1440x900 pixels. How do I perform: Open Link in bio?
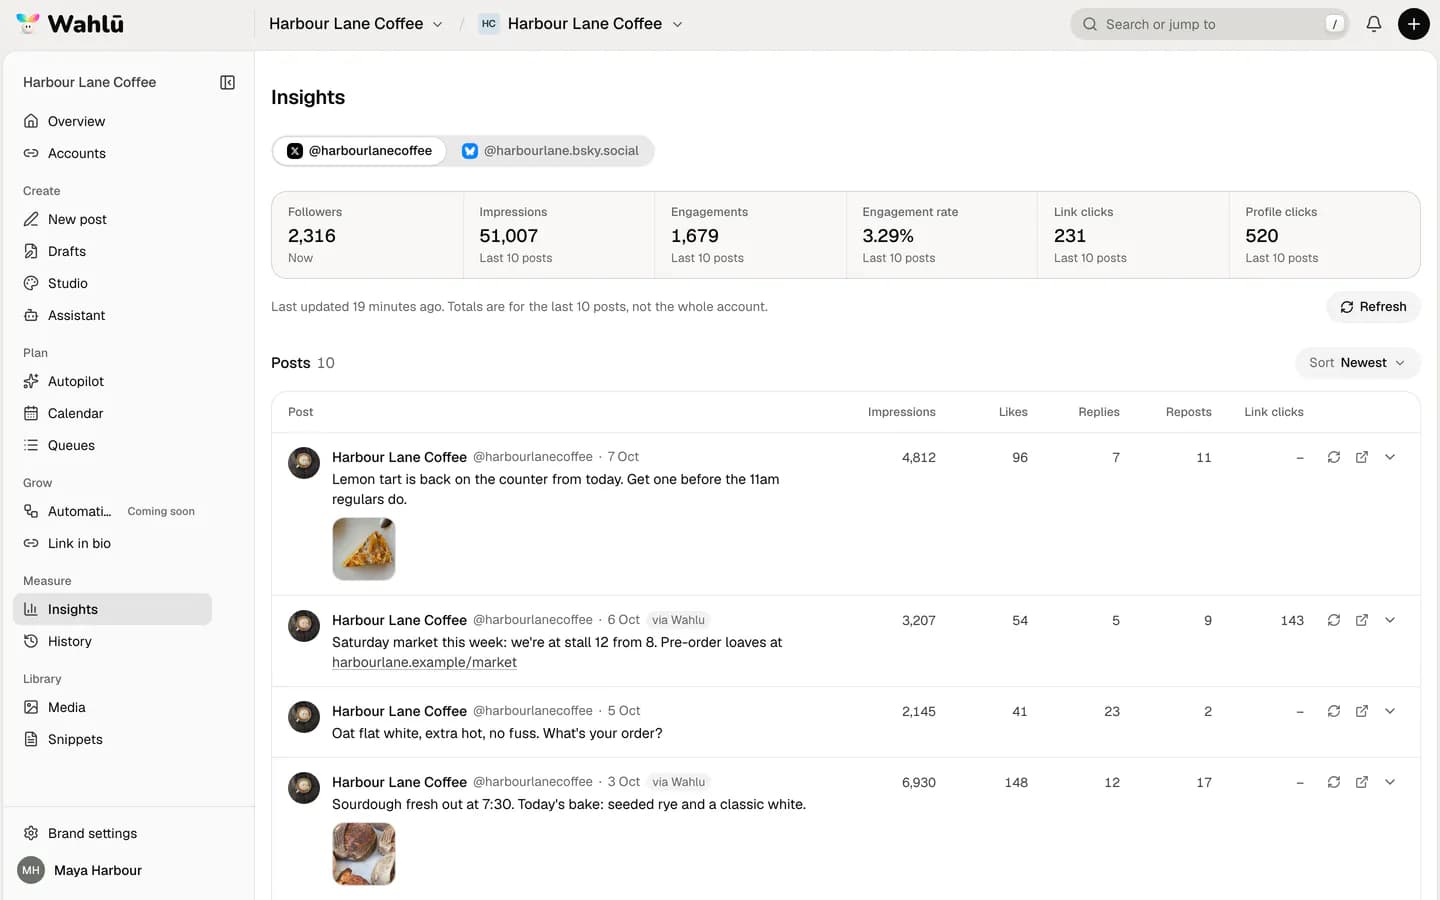[x=112, y=543]
